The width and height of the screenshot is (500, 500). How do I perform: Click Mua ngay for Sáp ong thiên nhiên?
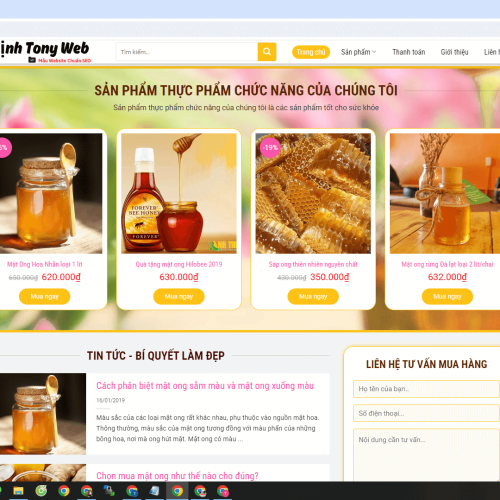pos(313,296)
